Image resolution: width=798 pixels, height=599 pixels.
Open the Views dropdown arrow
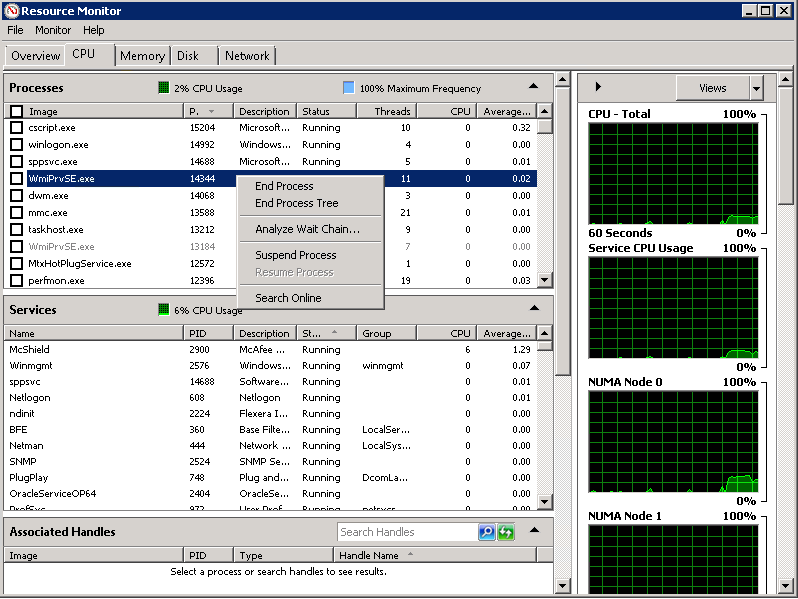[756, 88]
